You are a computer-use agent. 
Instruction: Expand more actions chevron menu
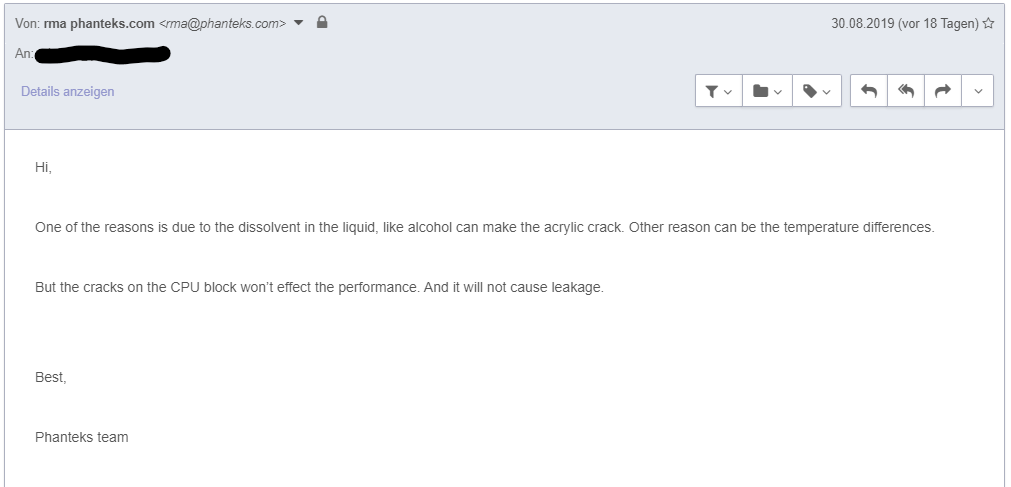click(978, 91)
